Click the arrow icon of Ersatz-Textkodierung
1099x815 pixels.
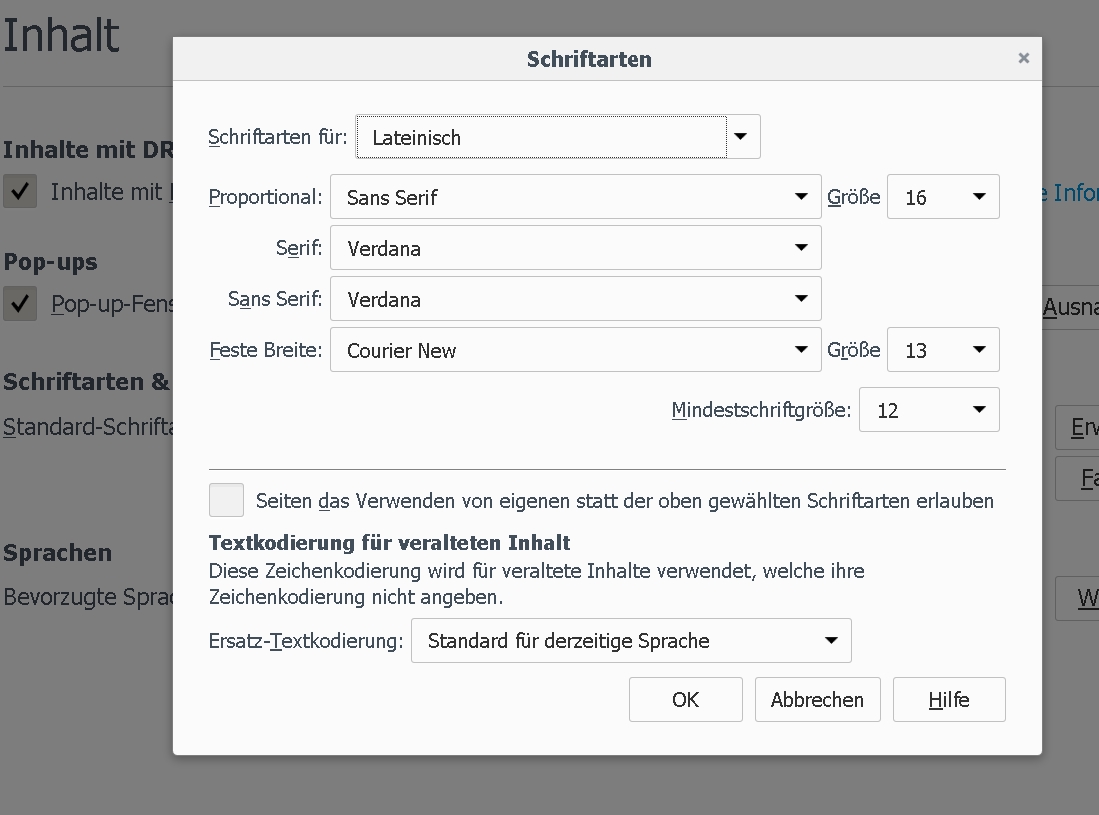point(831,641)
